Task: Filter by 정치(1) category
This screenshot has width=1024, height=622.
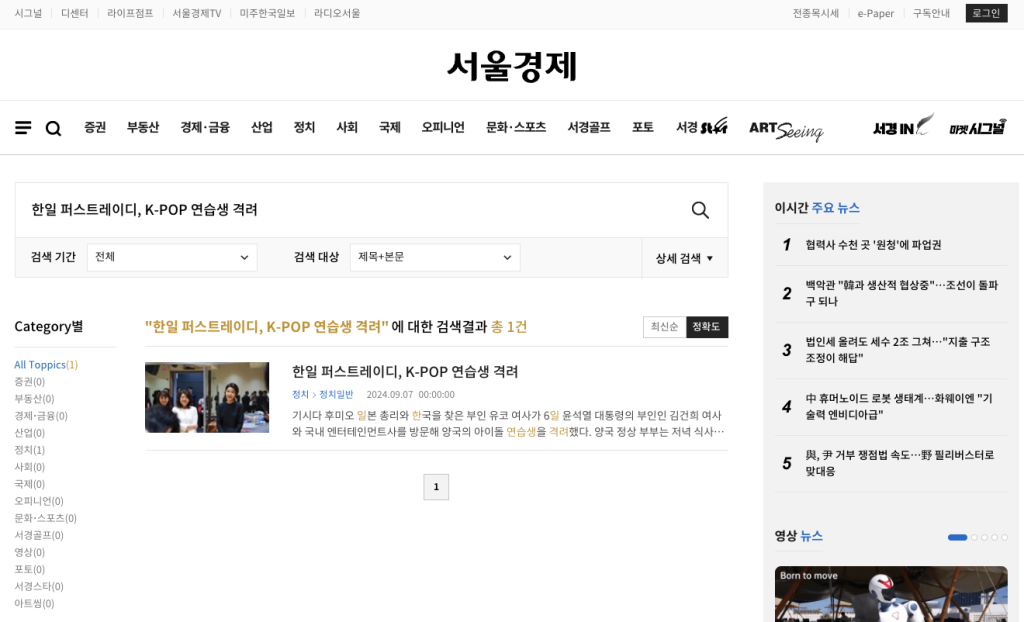Action: coord(29,450)
